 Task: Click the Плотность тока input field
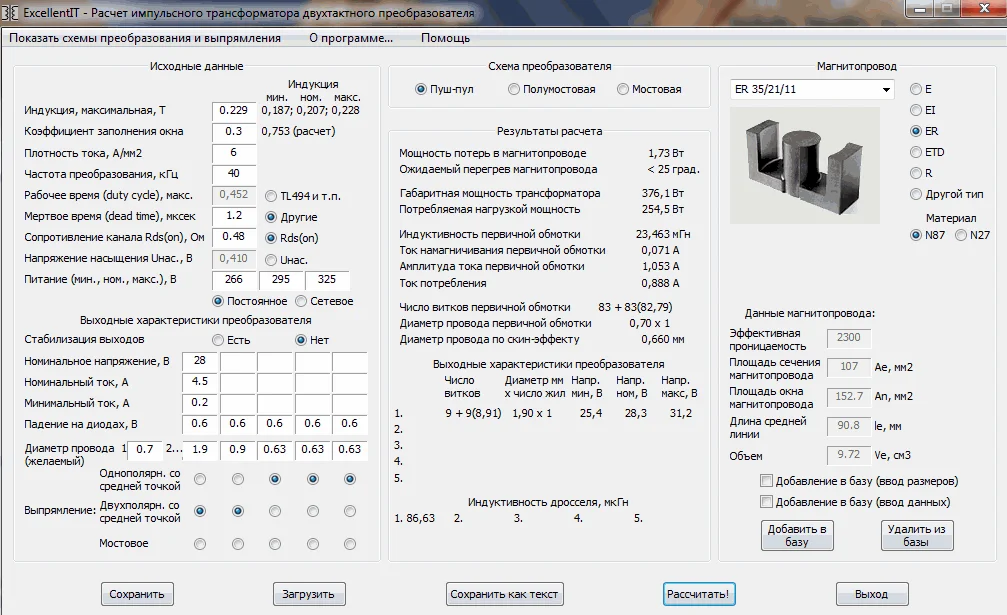[x=234, y=152]
